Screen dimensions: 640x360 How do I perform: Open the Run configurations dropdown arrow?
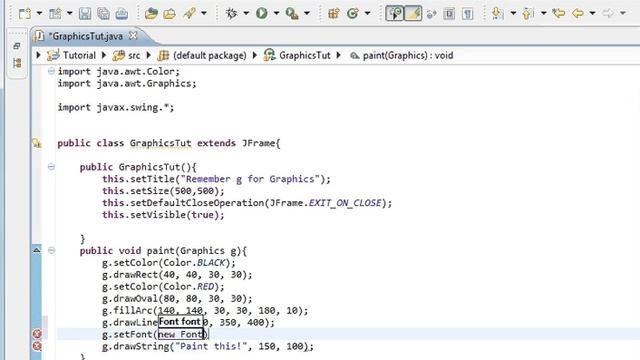276,13
